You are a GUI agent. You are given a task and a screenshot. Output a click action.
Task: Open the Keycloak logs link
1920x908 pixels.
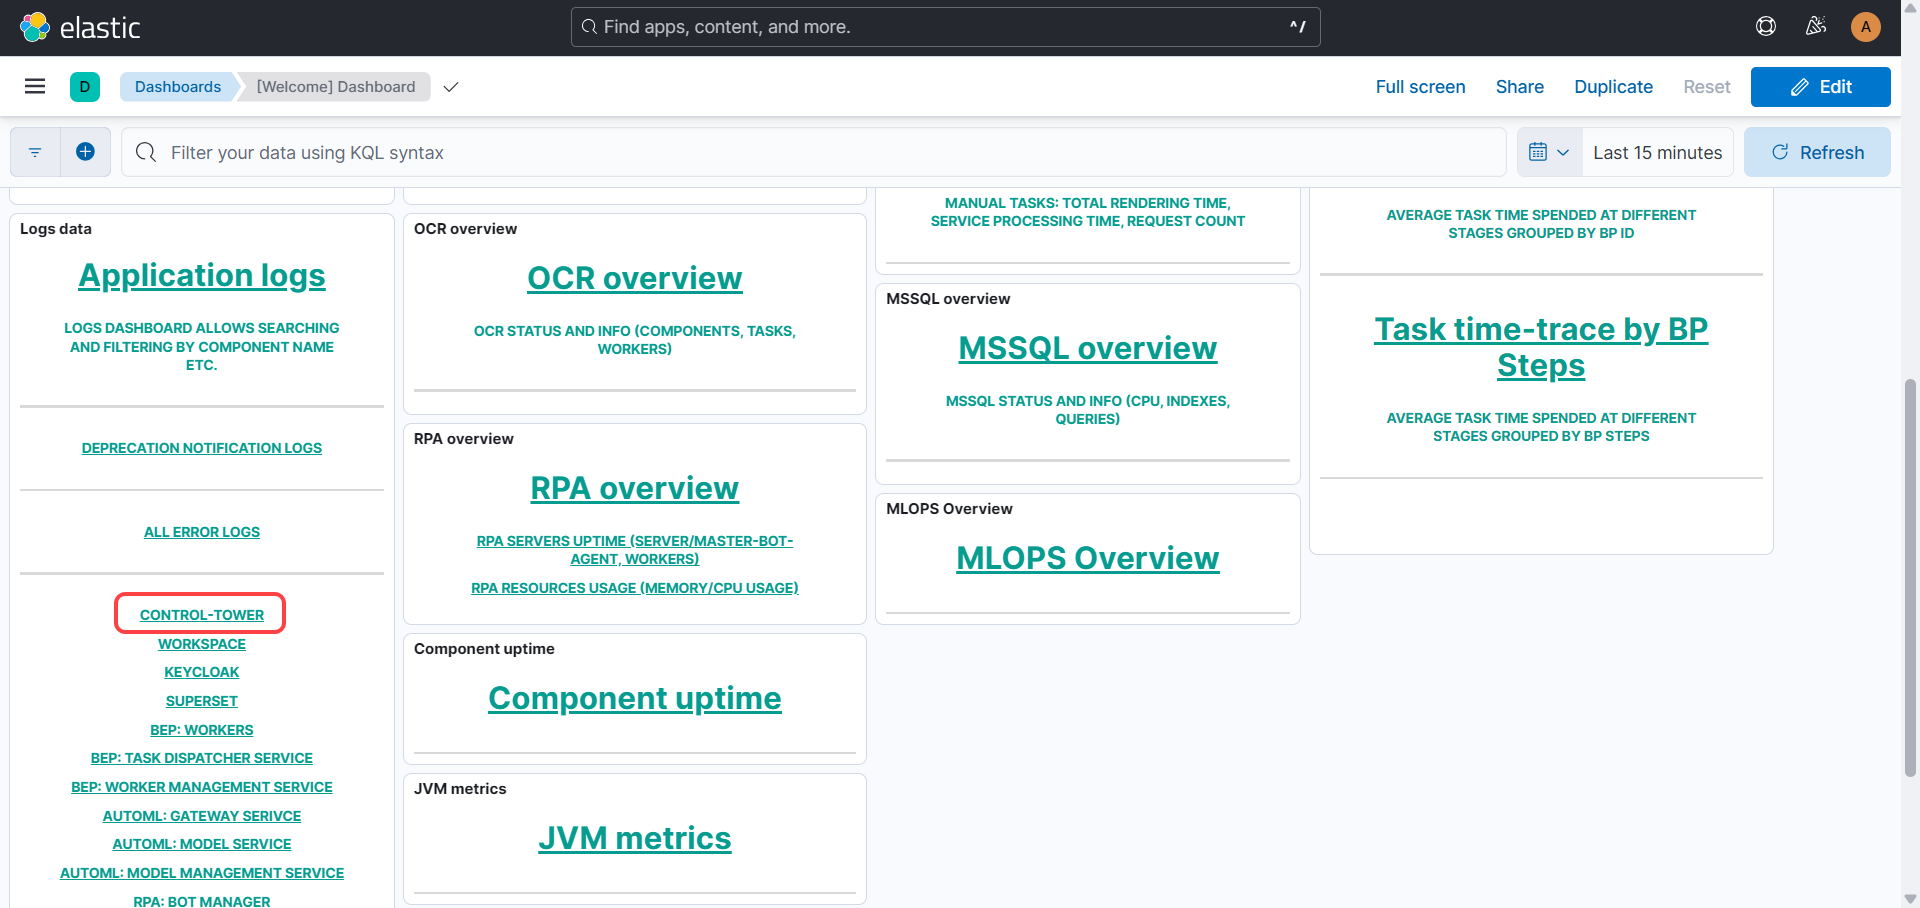click(x=202, y=672)
